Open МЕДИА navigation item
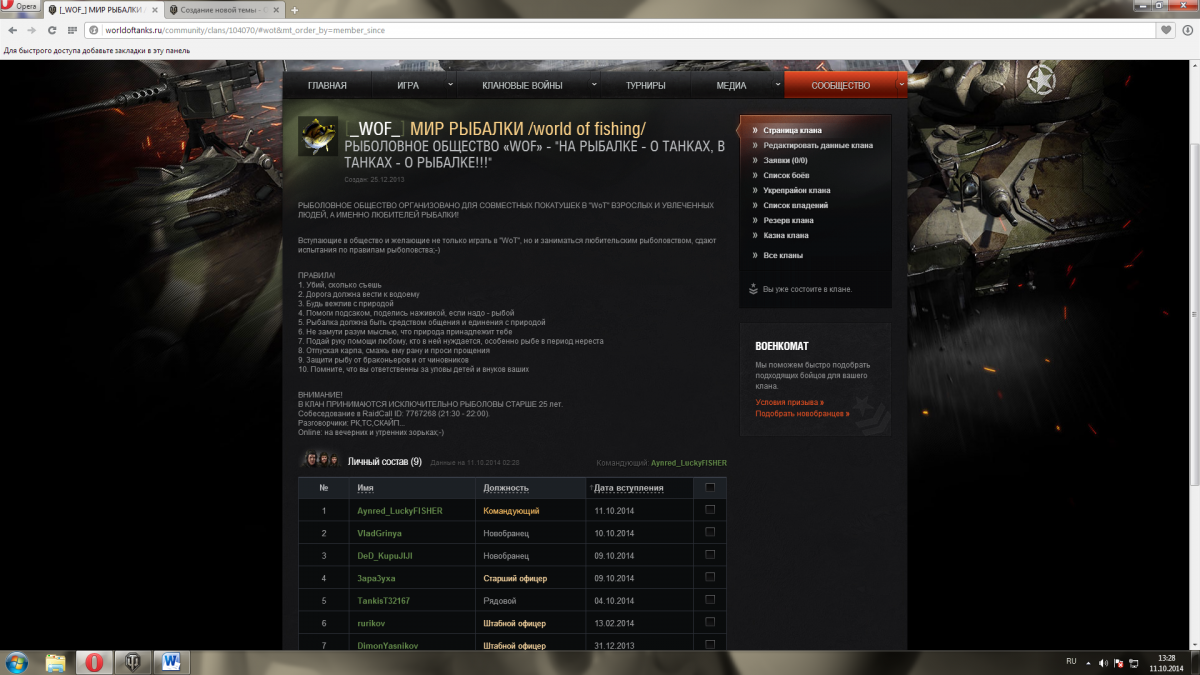 coord(731,86)
